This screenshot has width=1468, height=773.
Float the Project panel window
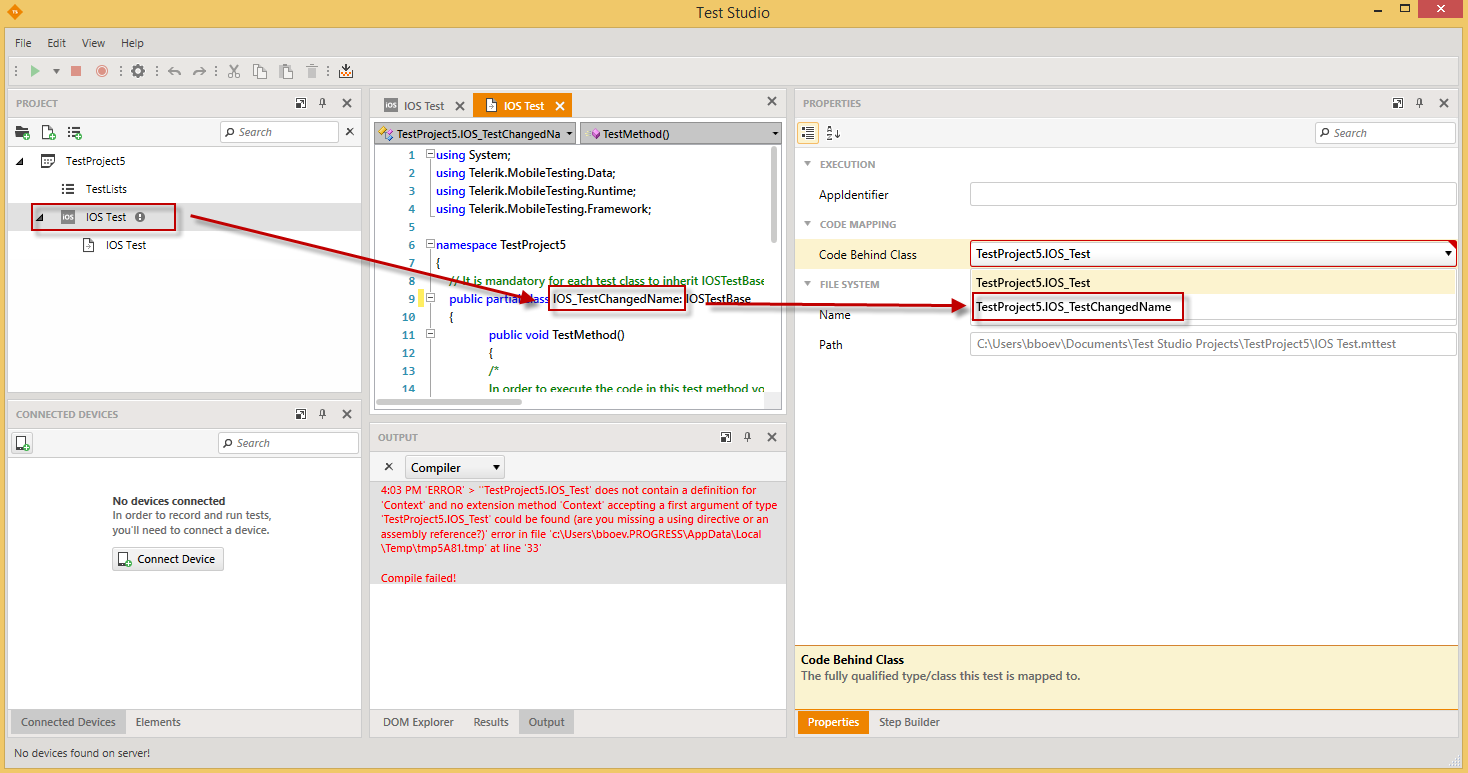301,103
